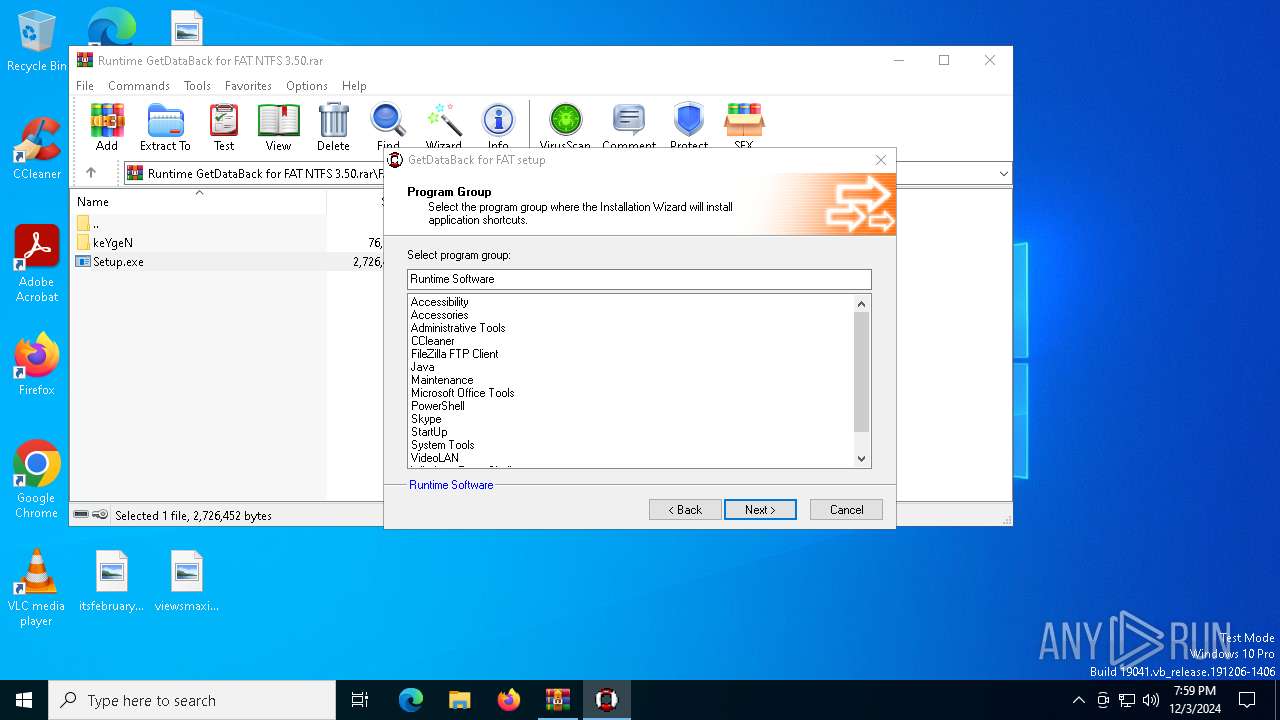The width and height of the screenshot is (1280, 720).
Task: Click the Edge icon in the taskbar
Action: 411,700
